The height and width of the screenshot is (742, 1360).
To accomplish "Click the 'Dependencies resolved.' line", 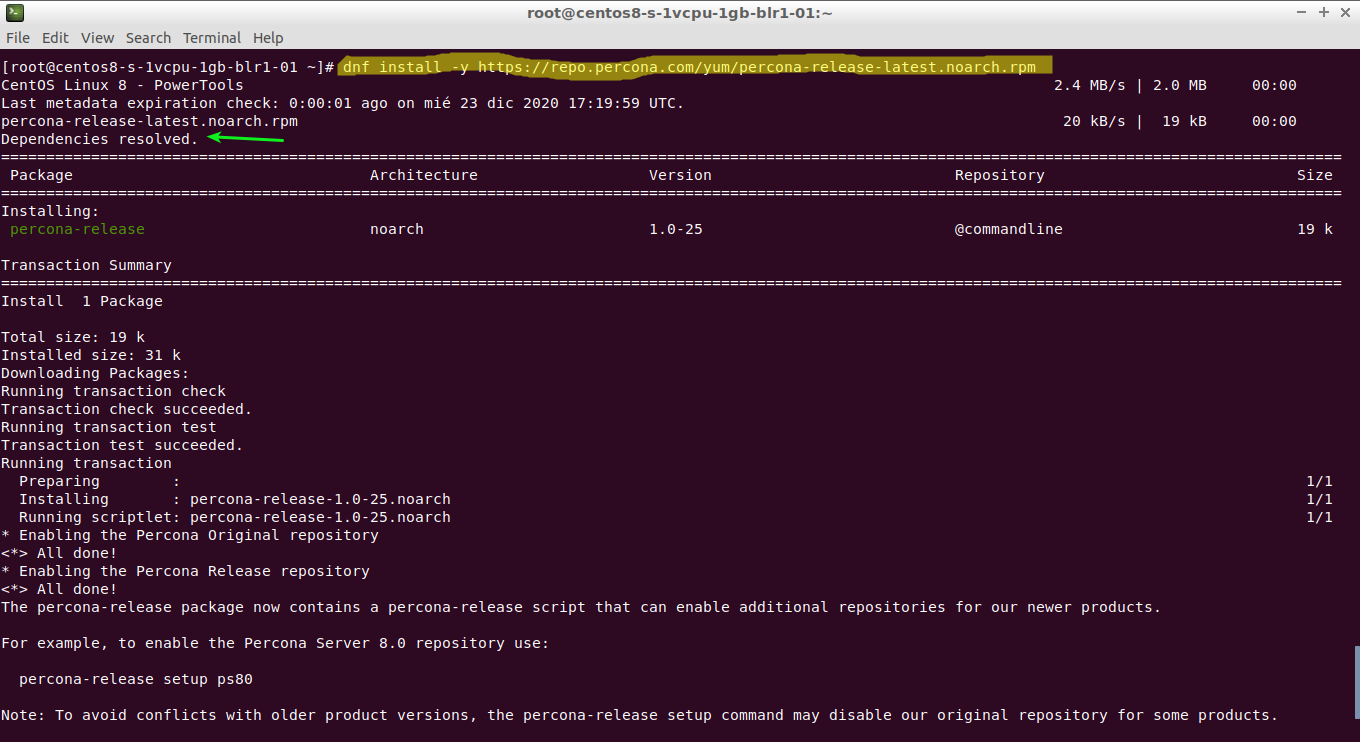I will [100, 139].
